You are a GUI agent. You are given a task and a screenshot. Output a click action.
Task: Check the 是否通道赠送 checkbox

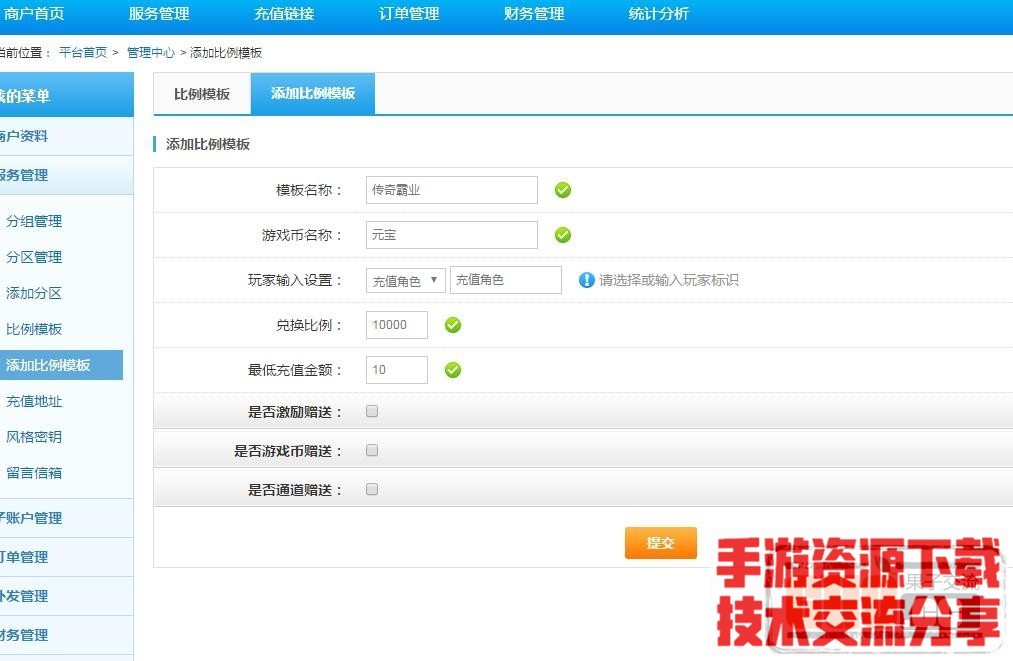coord(372,490)
